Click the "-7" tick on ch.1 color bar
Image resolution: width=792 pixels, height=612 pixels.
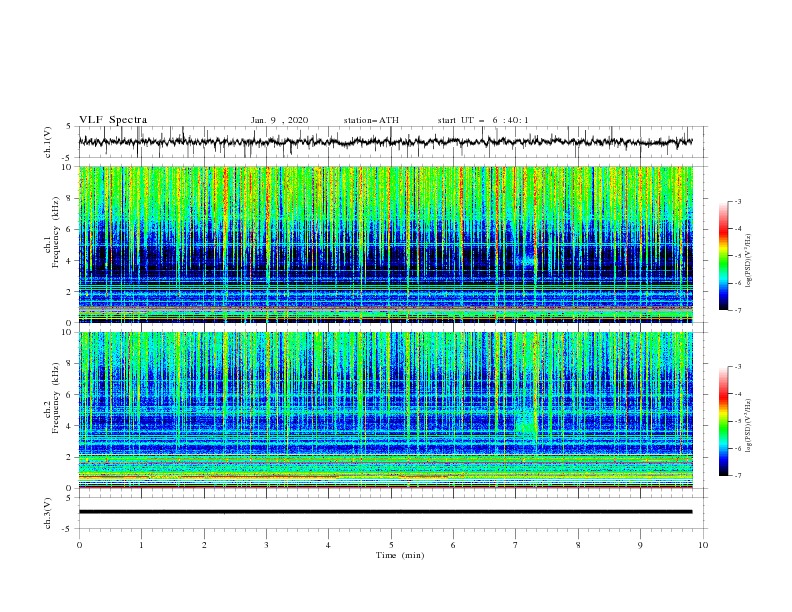tap(737, 310)
